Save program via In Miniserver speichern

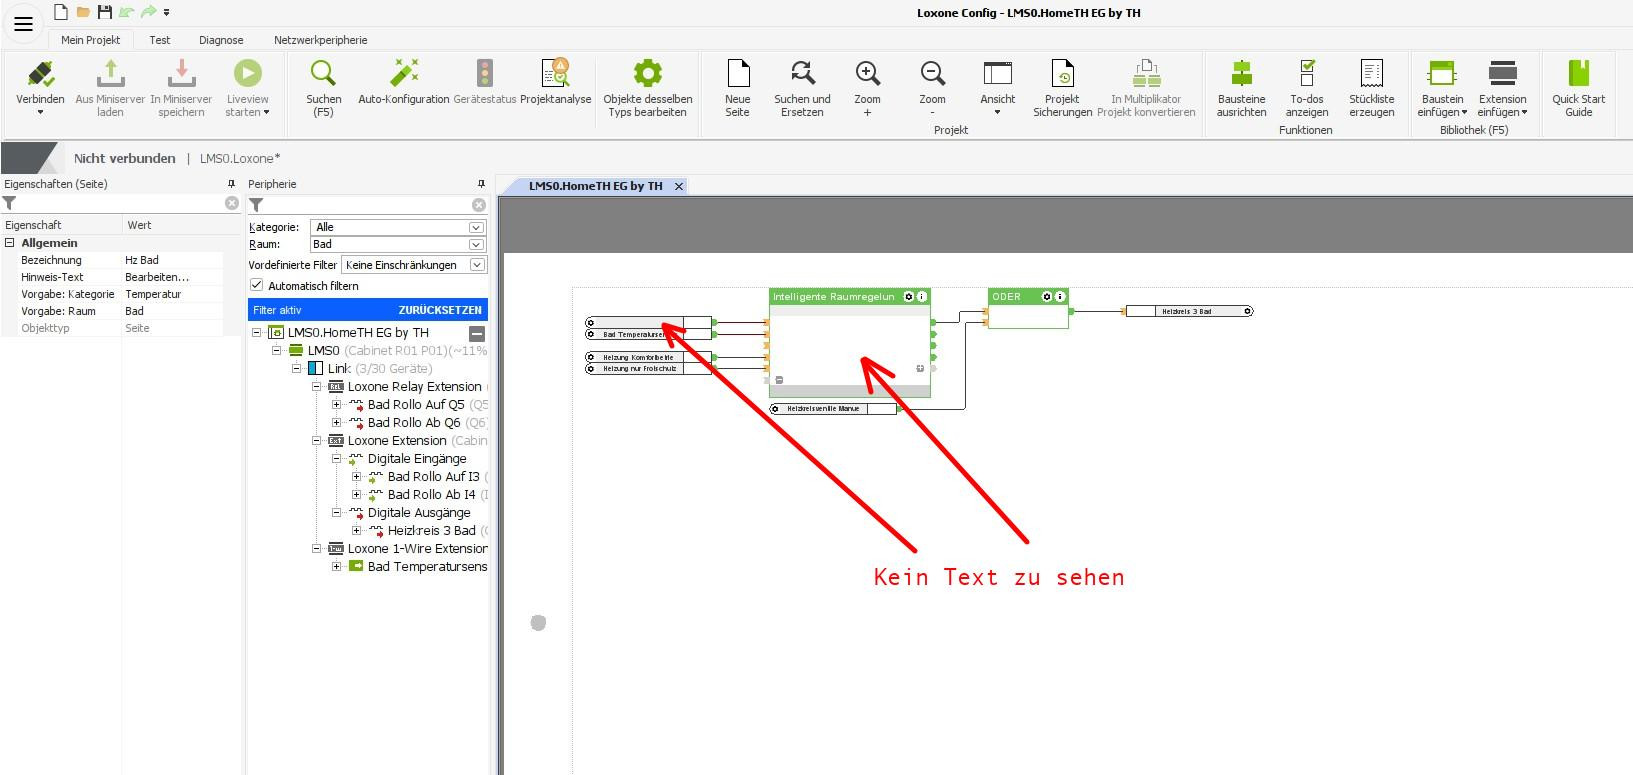(x=181, y=88)
